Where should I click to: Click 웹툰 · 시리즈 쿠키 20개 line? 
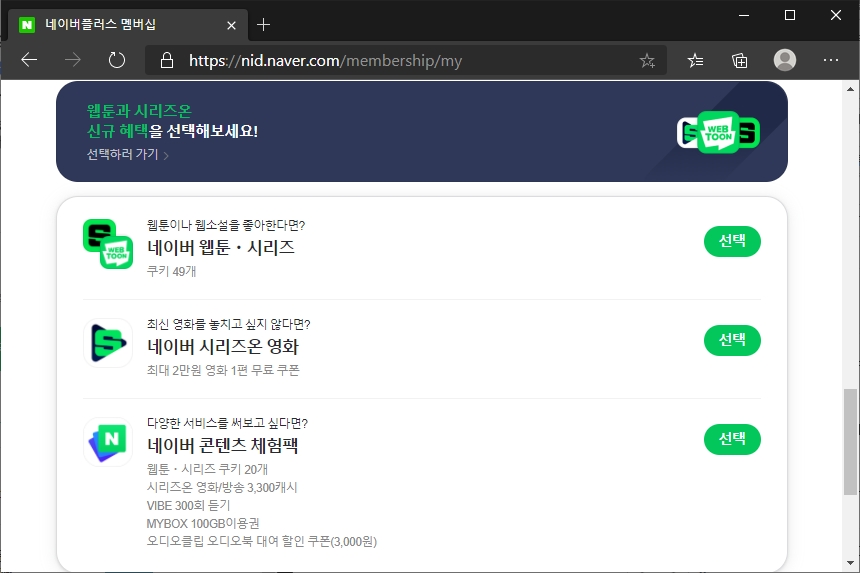pyautogui.click(x=207, y=469)
